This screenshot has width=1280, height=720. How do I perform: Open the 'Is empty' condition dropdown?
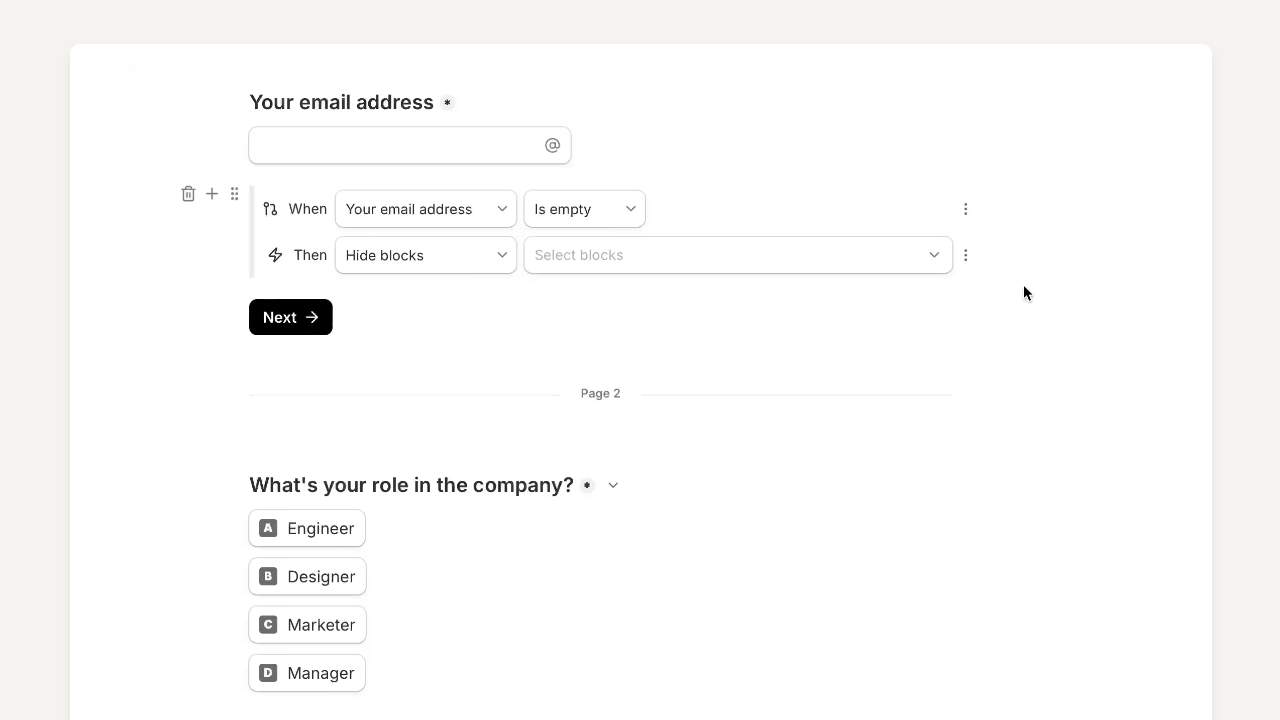tap(585, 209)
